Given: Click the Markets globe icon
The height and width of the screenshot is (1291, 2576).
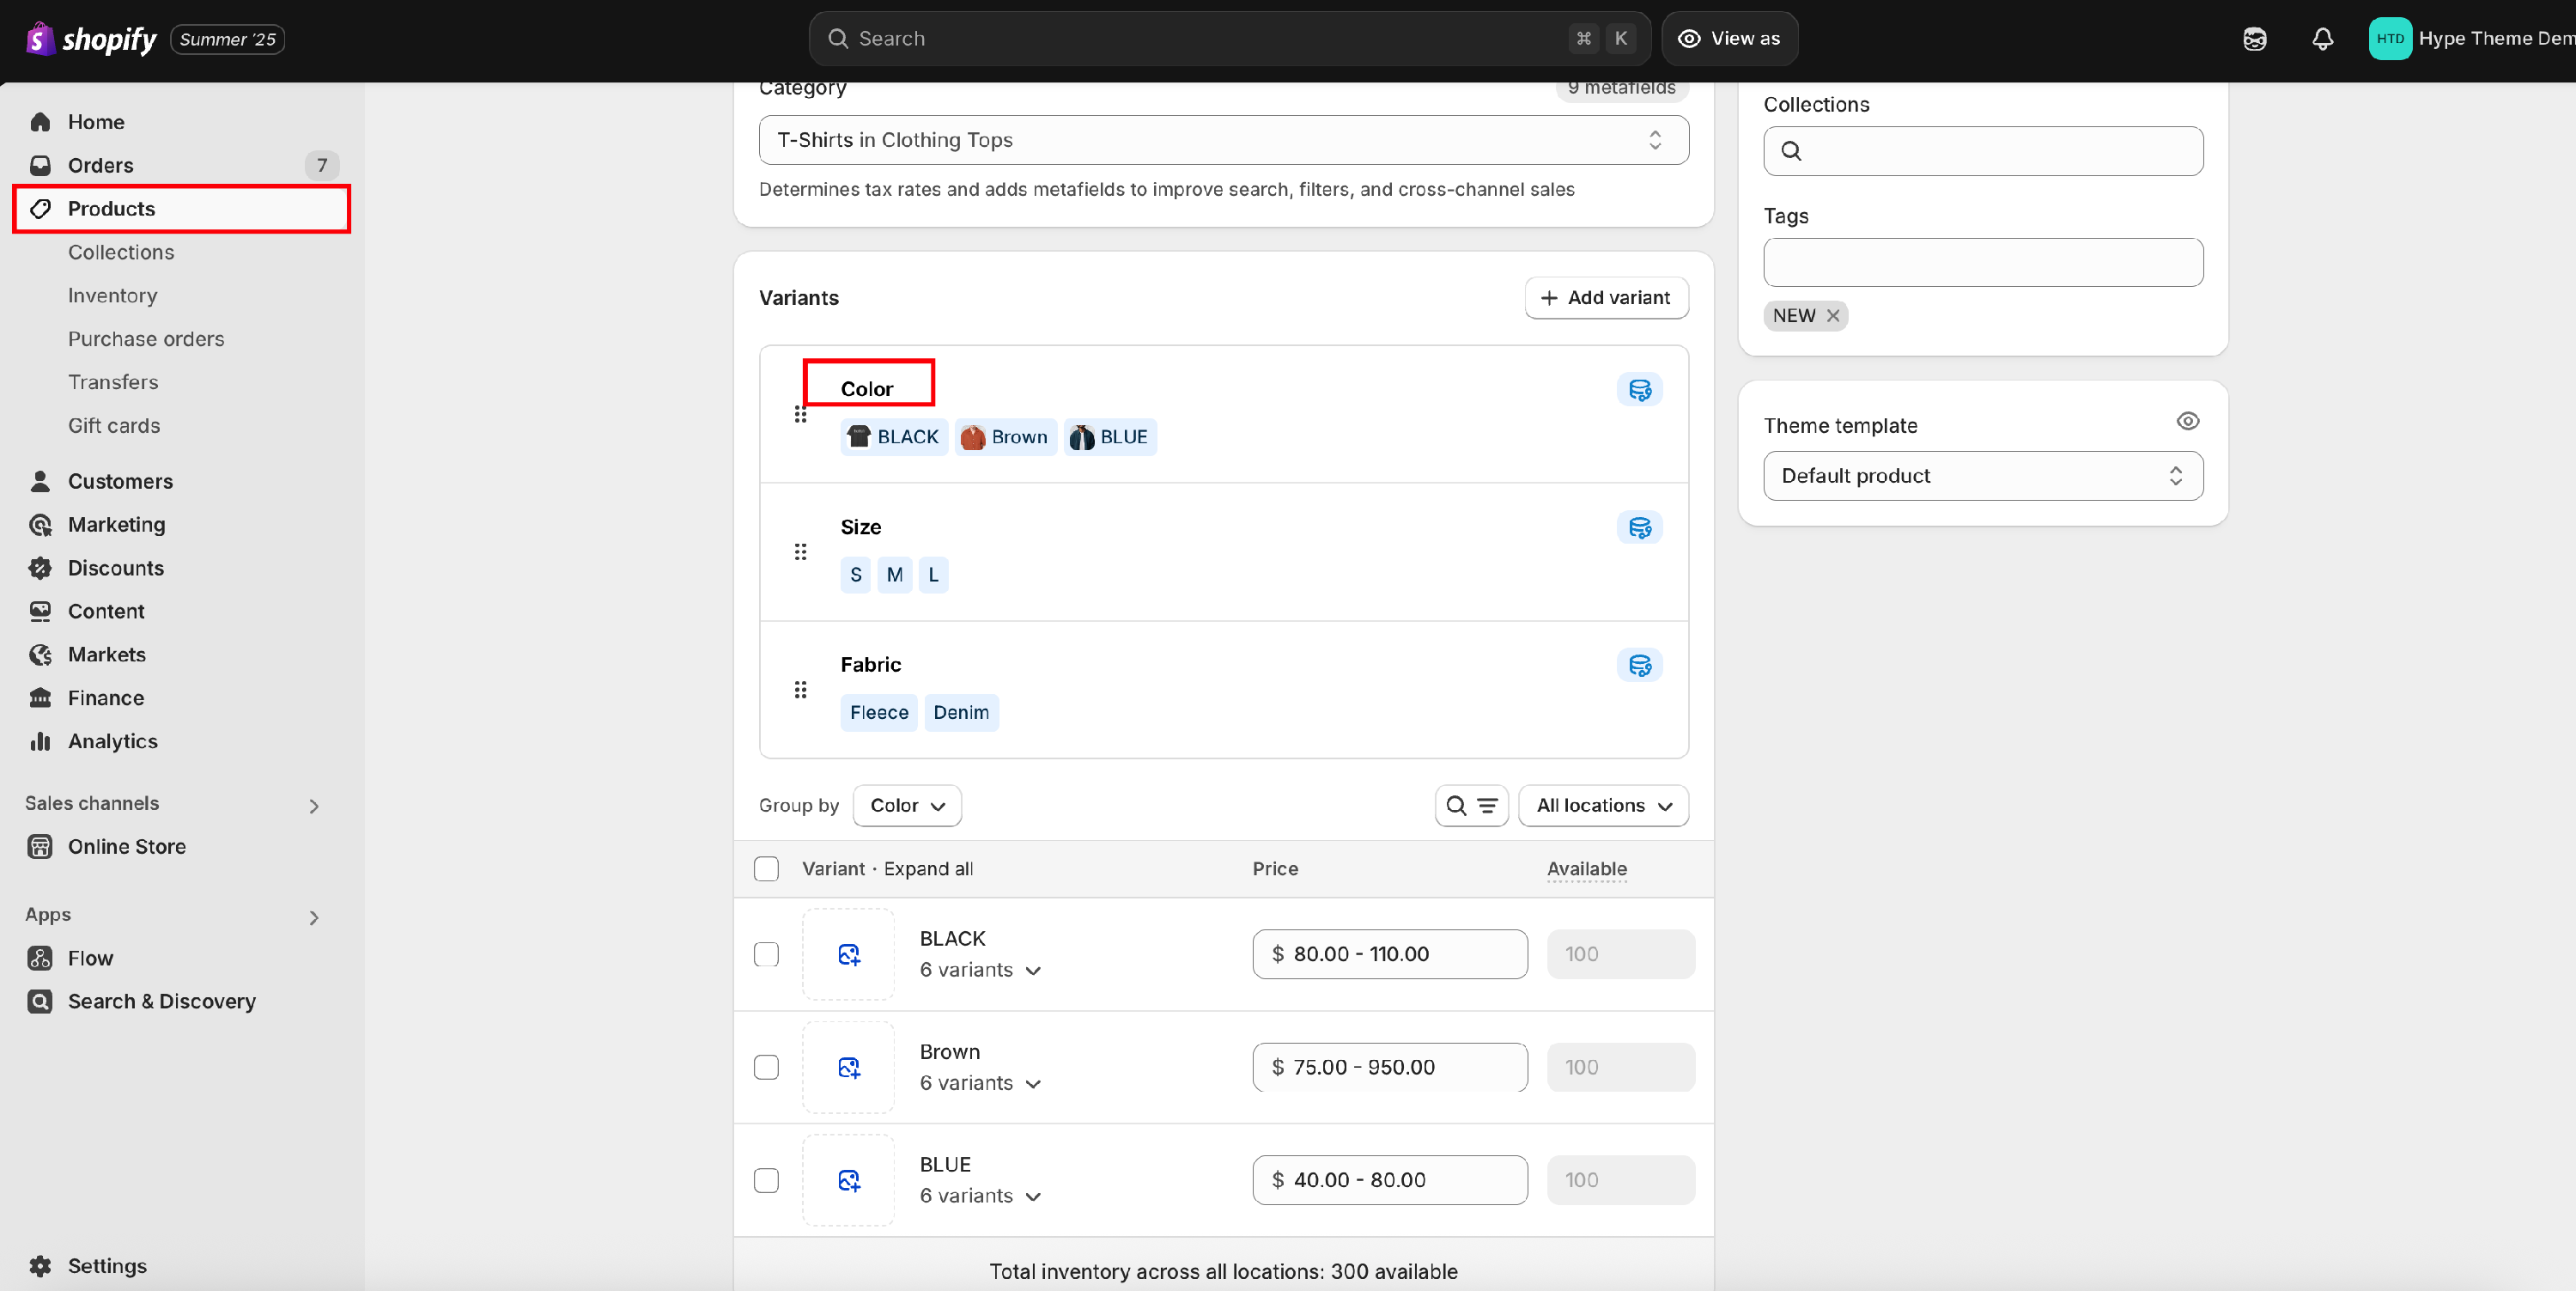Looking at the screenshot, I should click(x=40, y=655).
